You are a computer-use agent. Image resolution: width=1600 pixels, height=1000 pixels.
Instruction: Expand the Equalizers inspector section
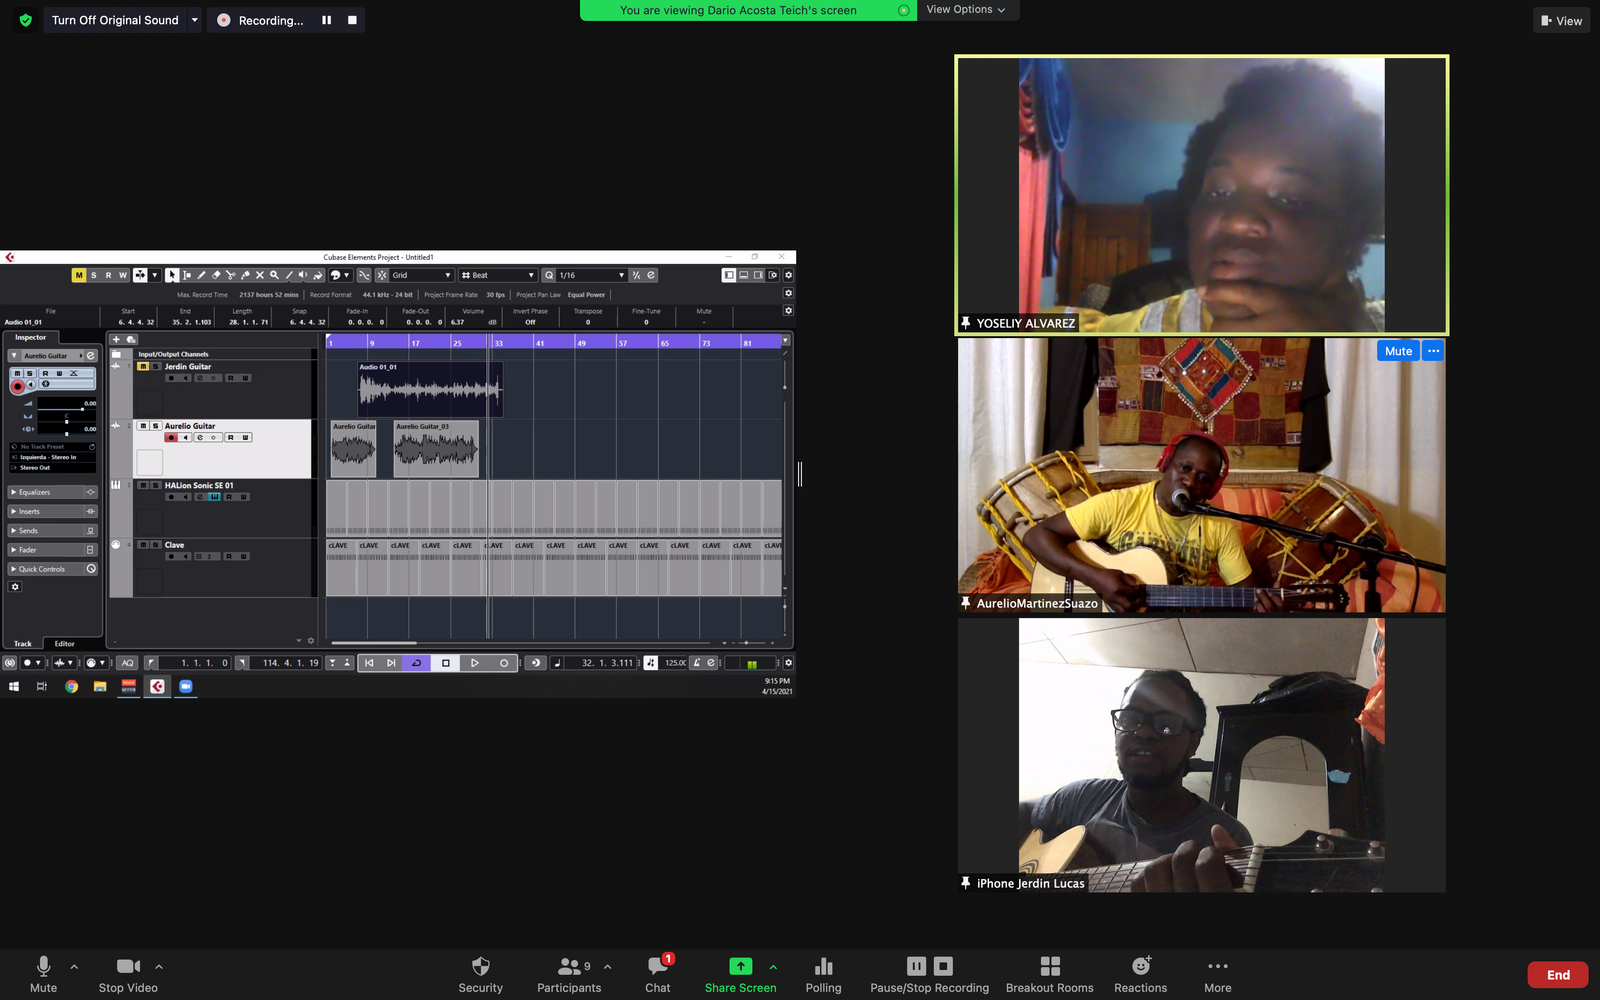[52, 492]
